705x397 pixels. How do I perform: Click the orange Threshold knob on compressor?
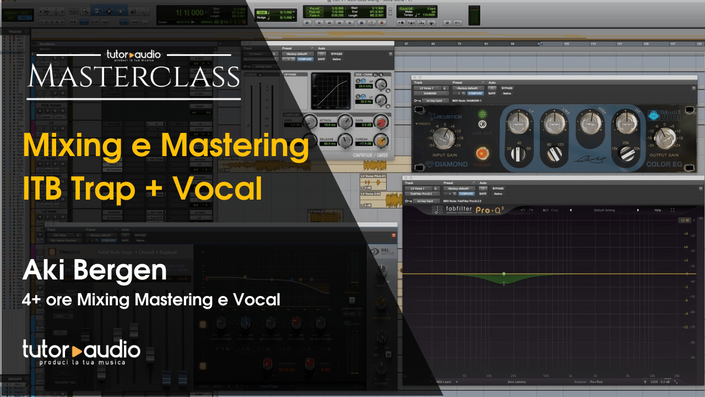pos(380,141)
